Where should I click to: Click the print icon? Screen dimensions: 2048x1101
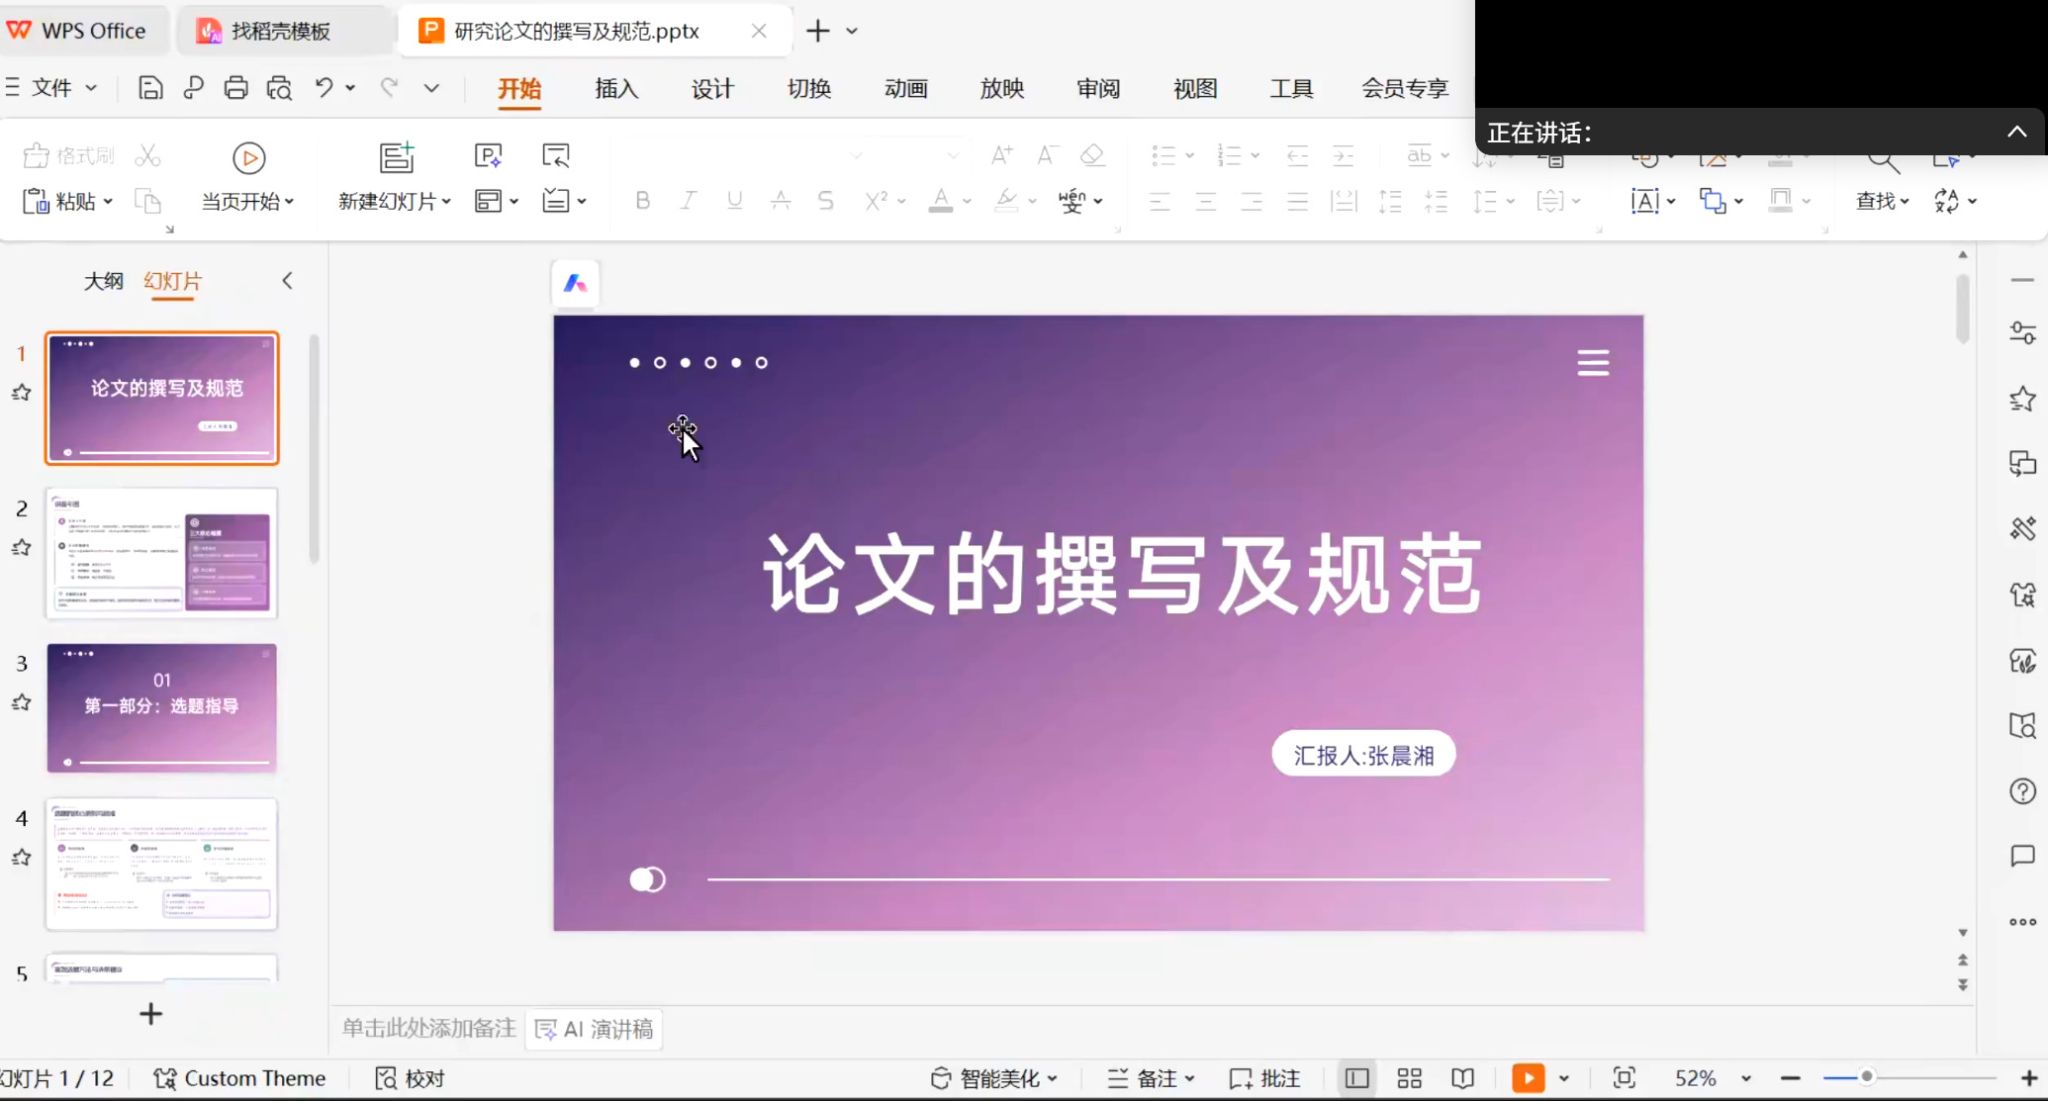[236, 88]
